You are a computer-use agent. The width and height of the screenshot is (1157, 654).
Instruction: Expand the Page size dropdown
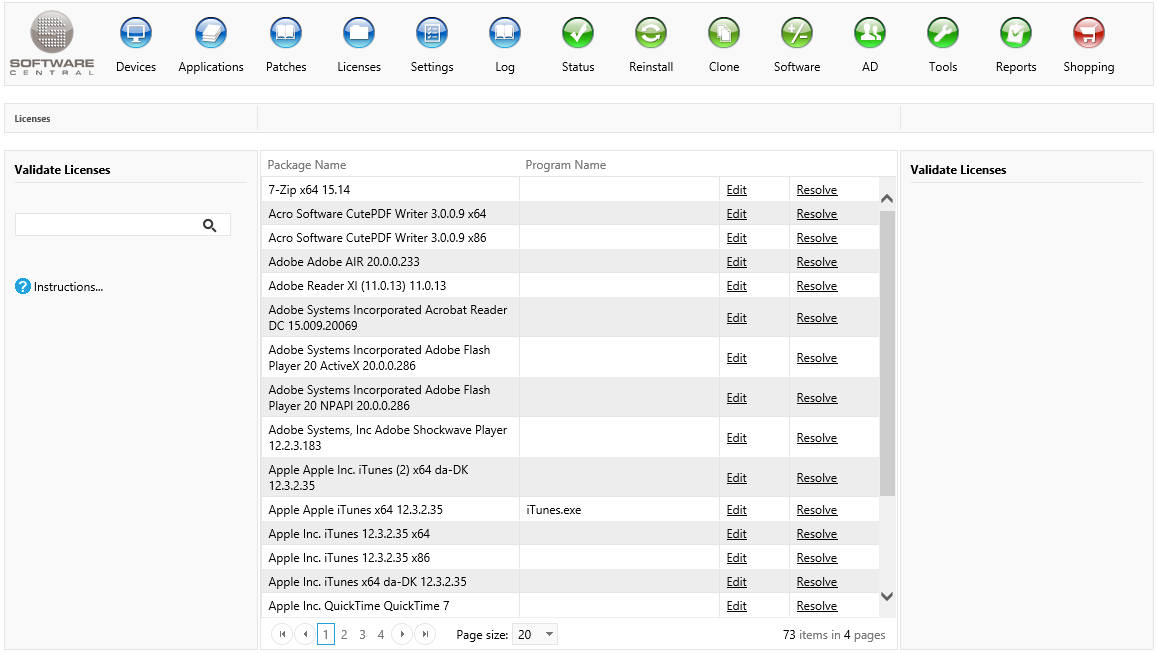[x=549, y=635]
